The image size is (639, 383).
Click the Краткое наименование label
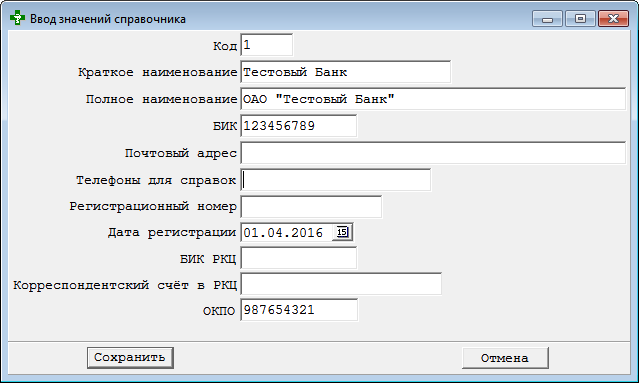[157, 73]
